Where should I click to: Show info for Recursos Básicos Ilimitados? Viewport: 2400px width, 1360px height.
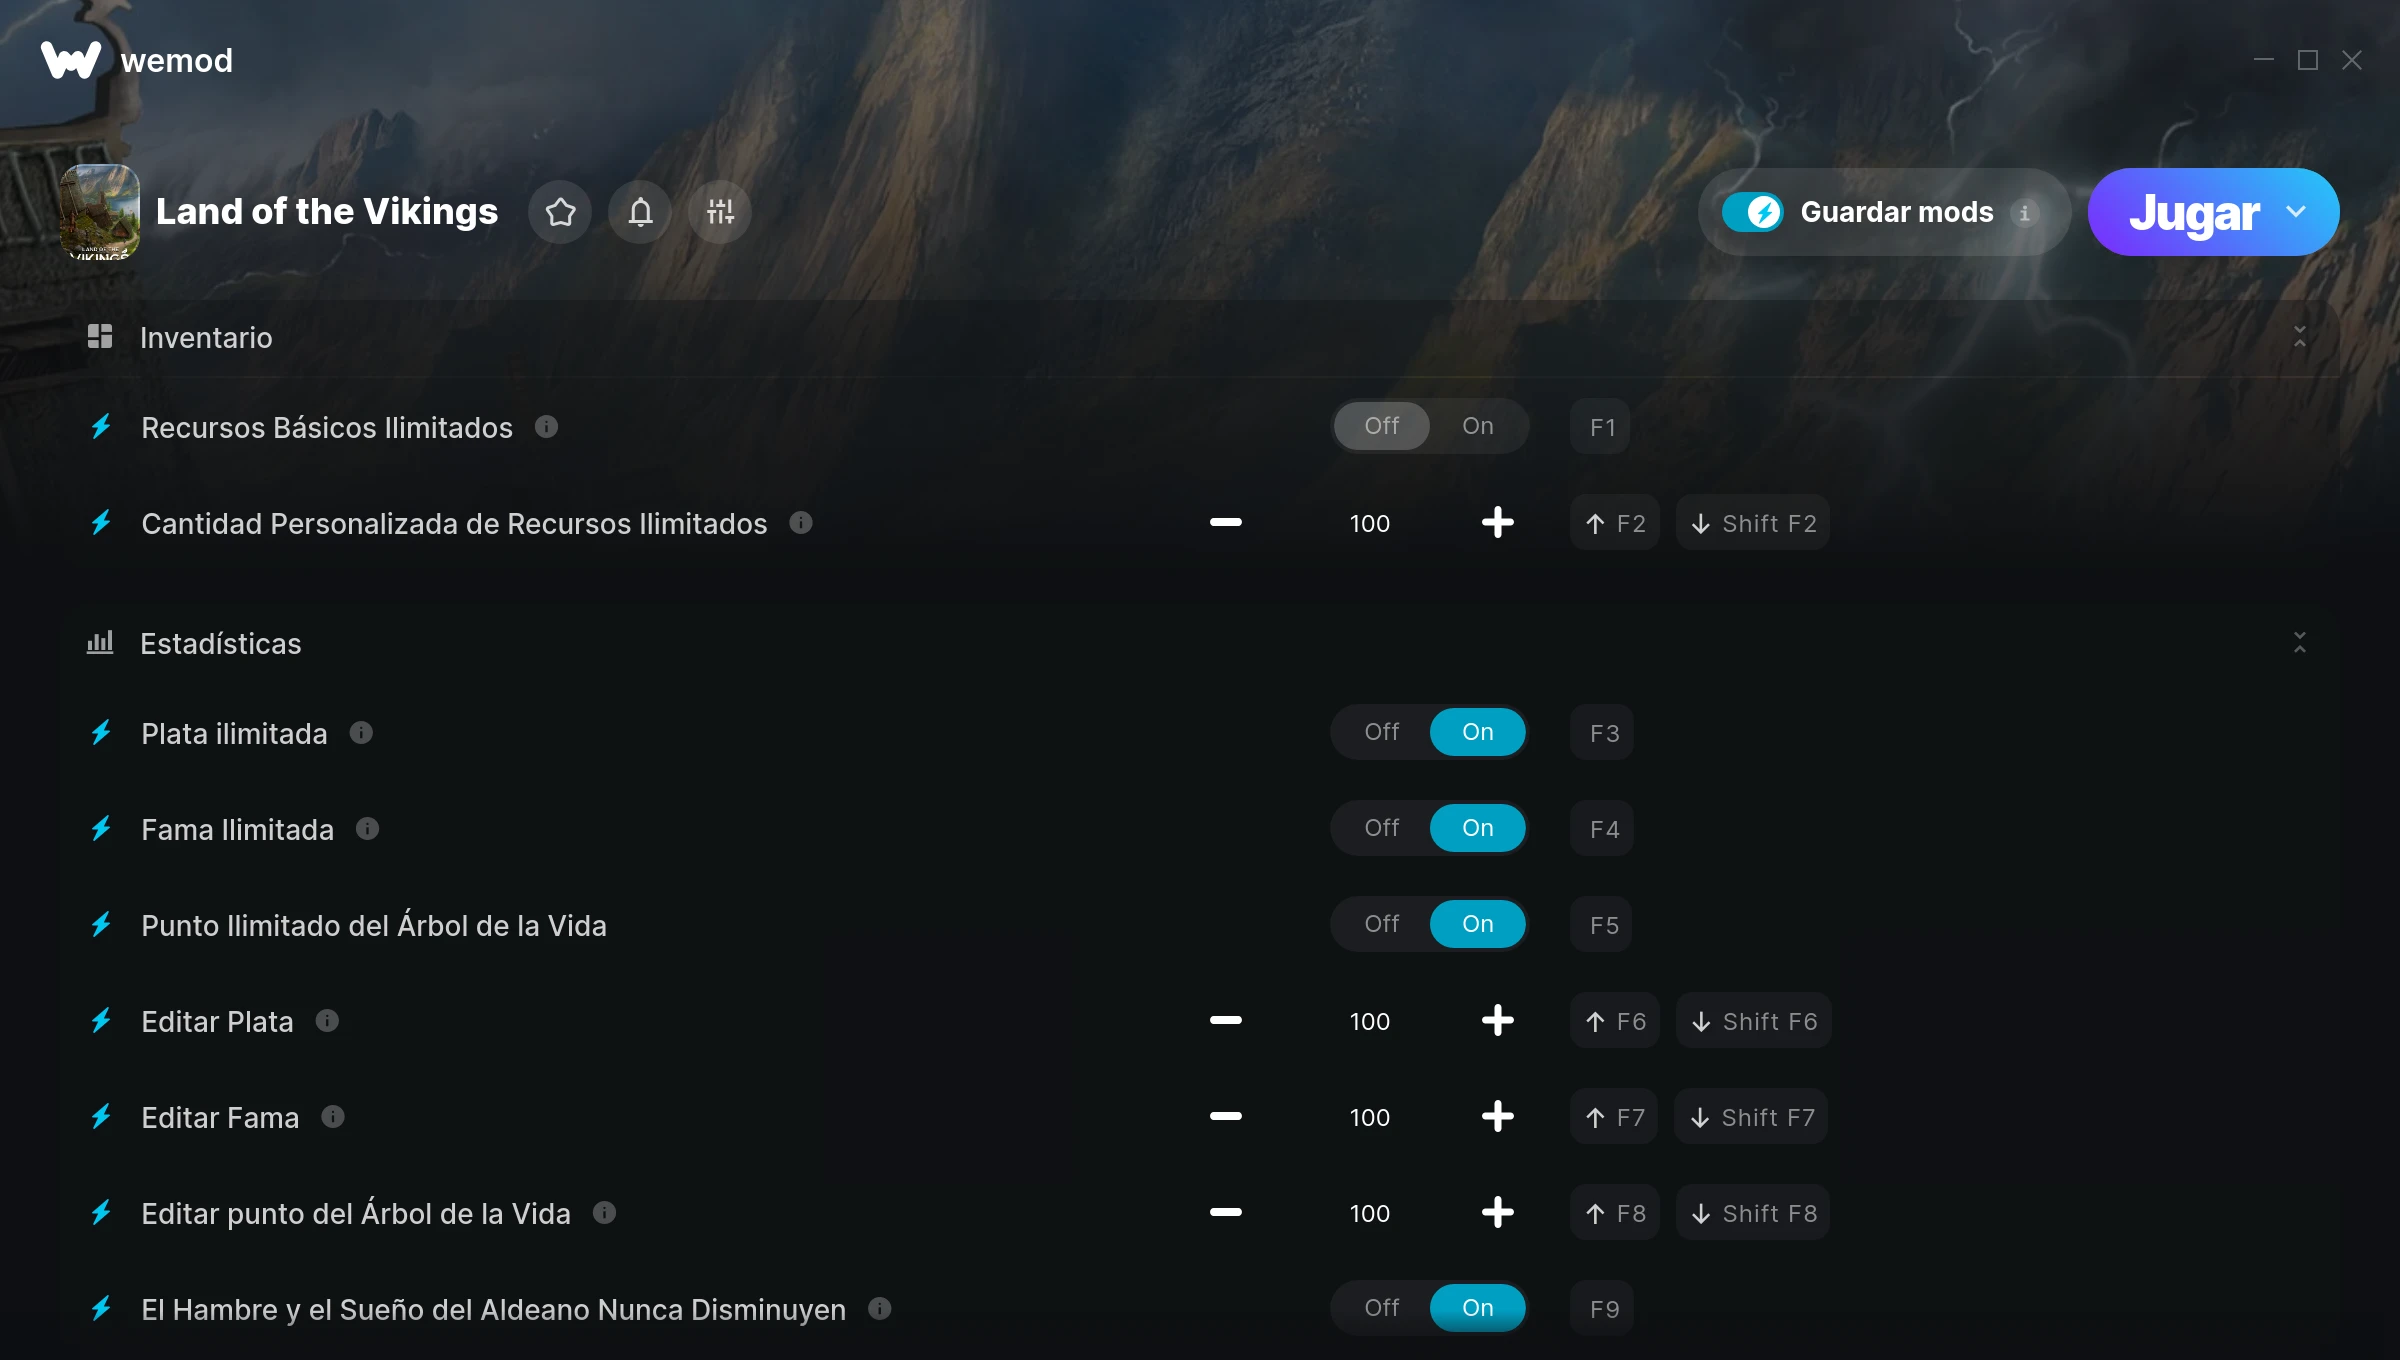pos(546,427)
